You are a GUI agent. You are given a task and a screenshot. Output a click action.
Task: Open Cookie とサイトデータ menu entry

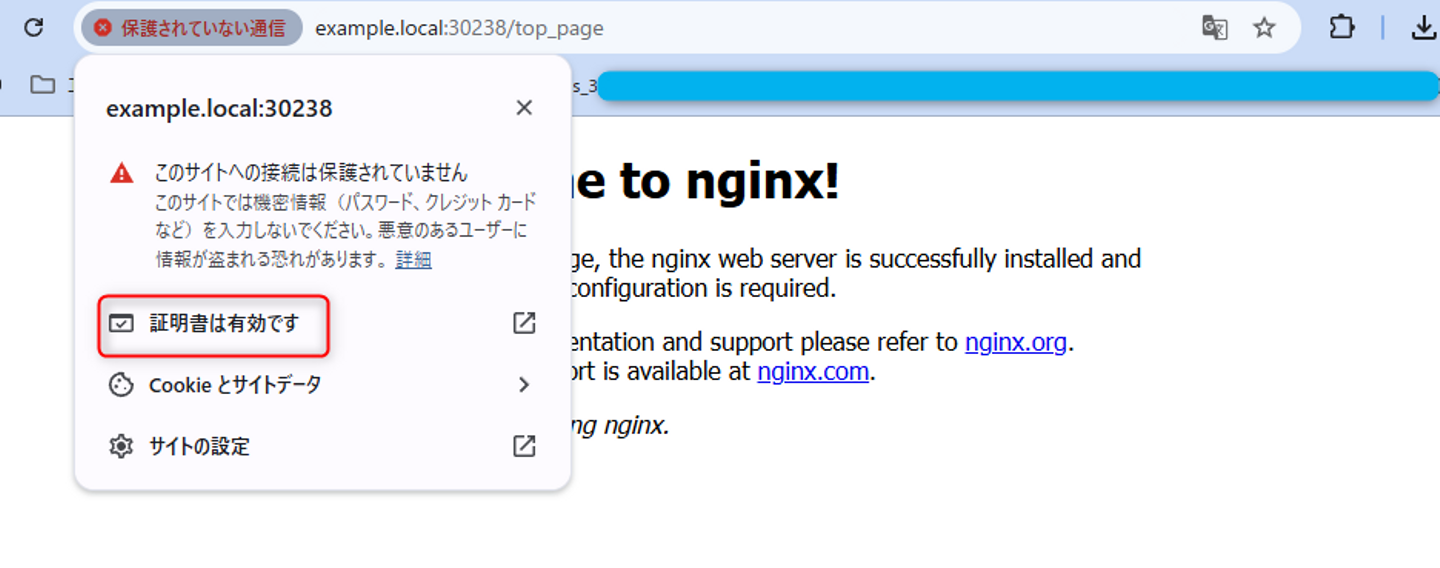coord(323,385)
